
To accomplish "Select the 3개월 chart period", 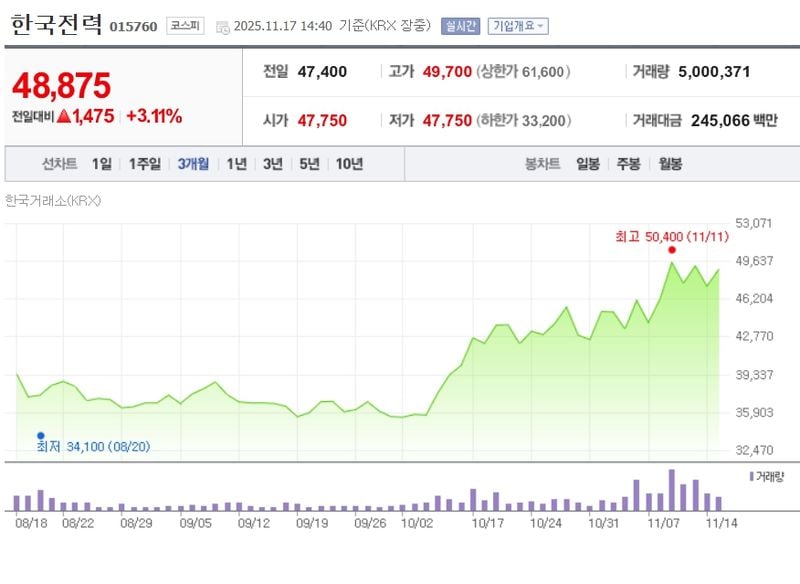I will pos(193,164).
